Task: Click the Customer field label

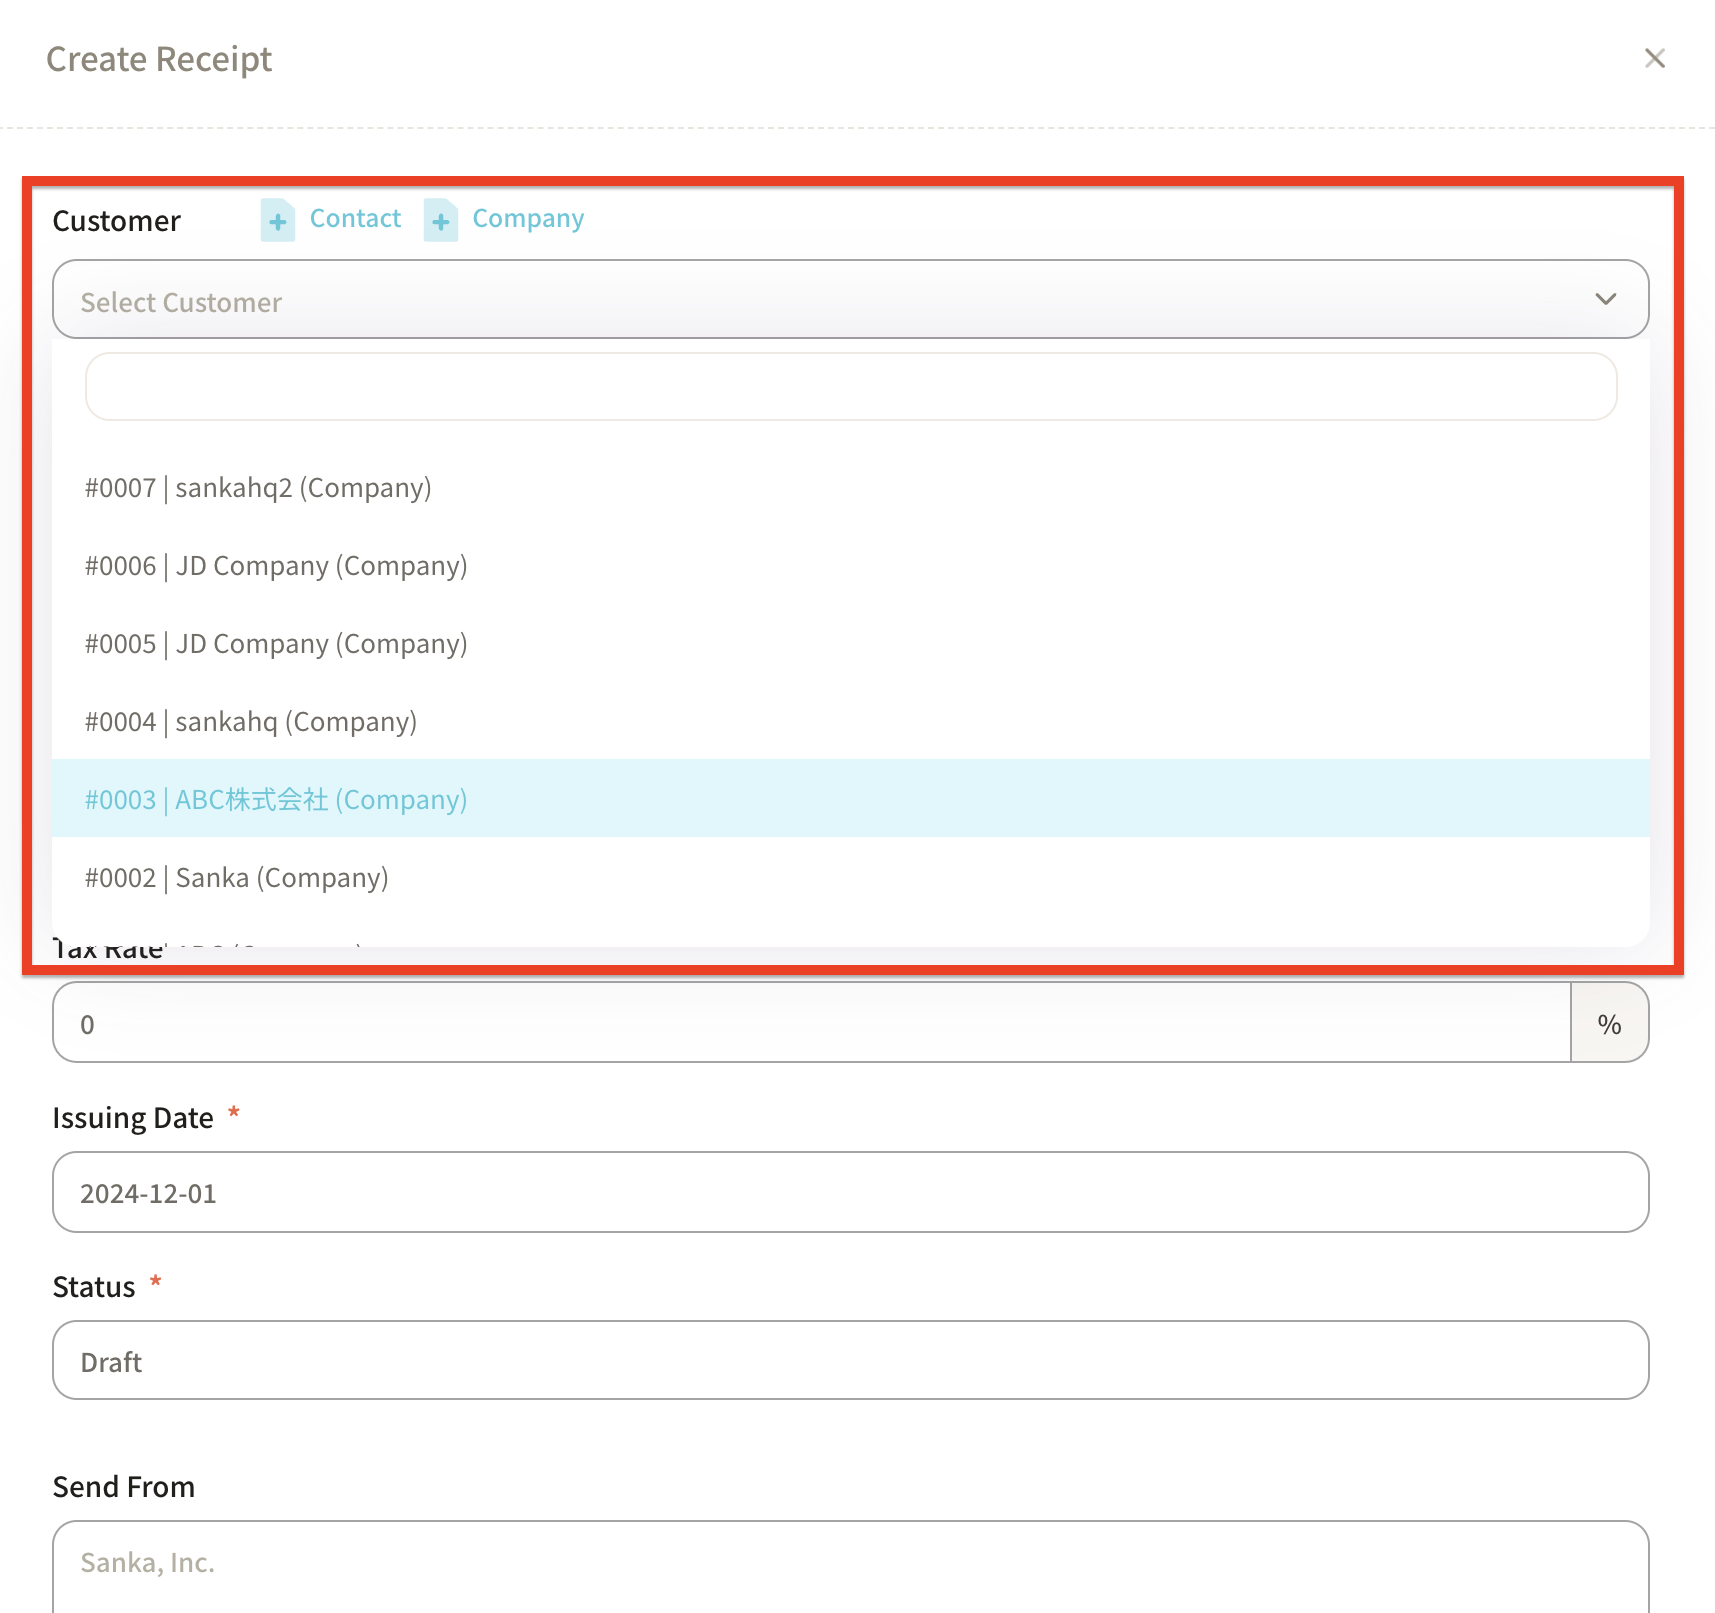Action: [x=117, y=221]
